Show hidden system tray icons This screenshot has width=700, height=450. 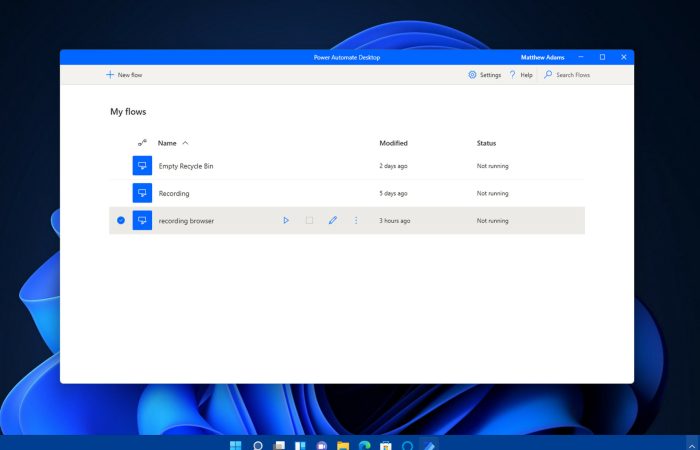(x=692, y=446)
